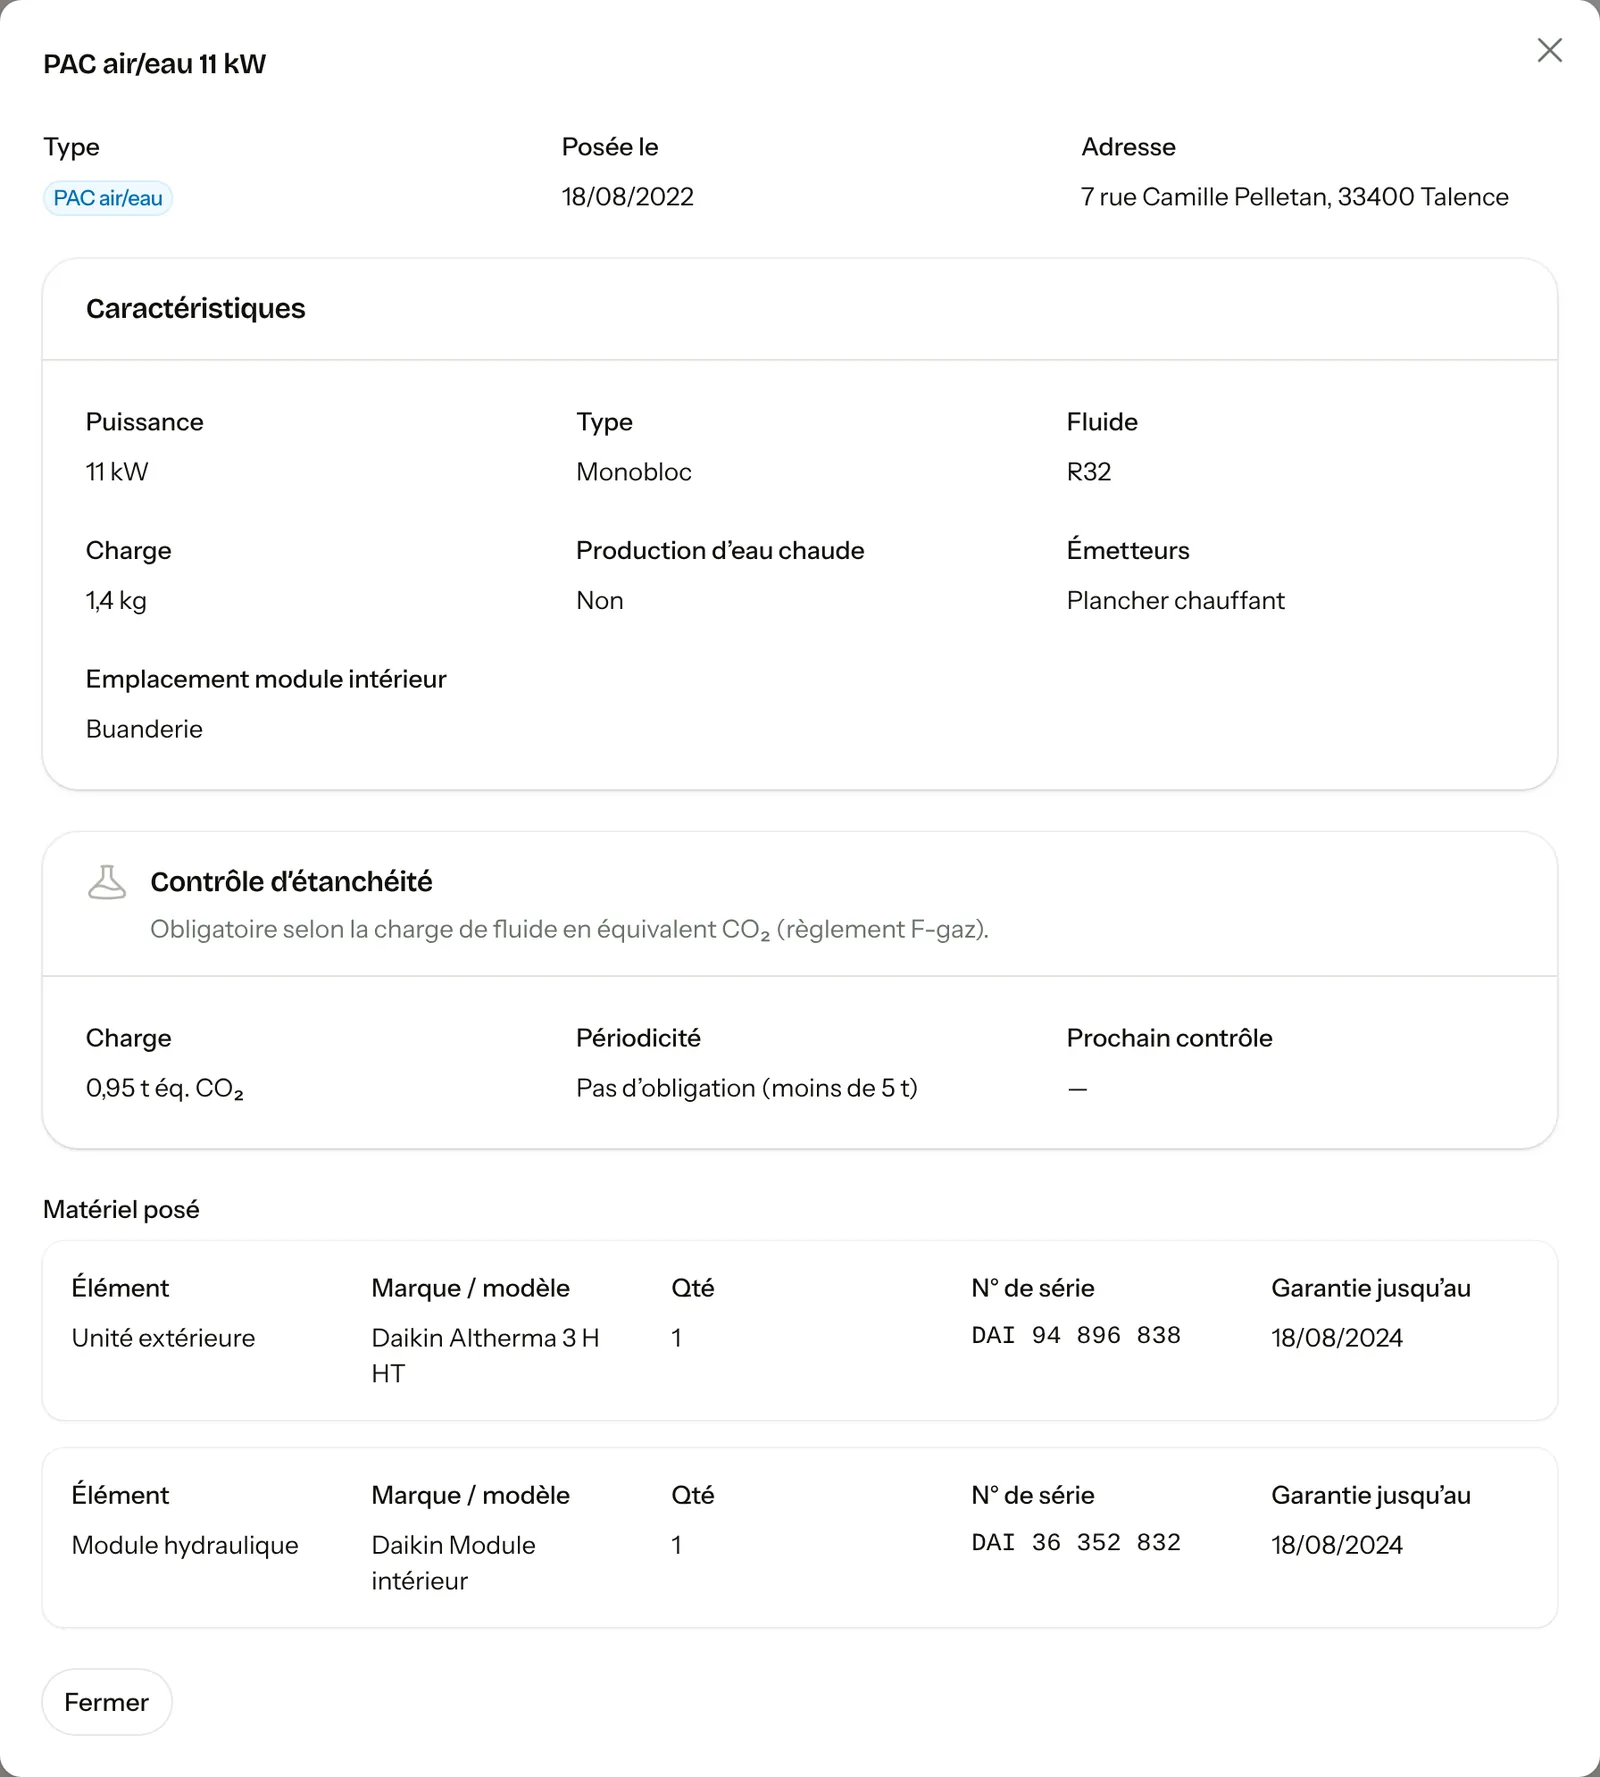Click the flask icon beside Contrôle d'étanchéité

tap(107, 882)
